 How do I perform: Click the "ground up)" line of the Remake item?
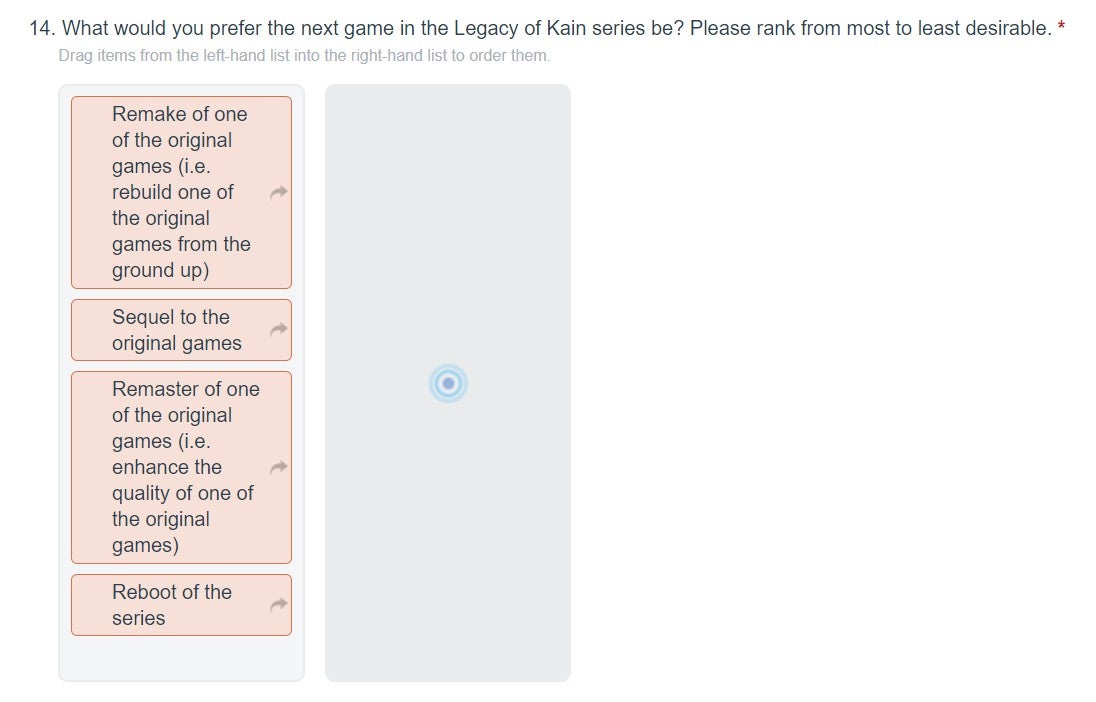pos(161,270)
